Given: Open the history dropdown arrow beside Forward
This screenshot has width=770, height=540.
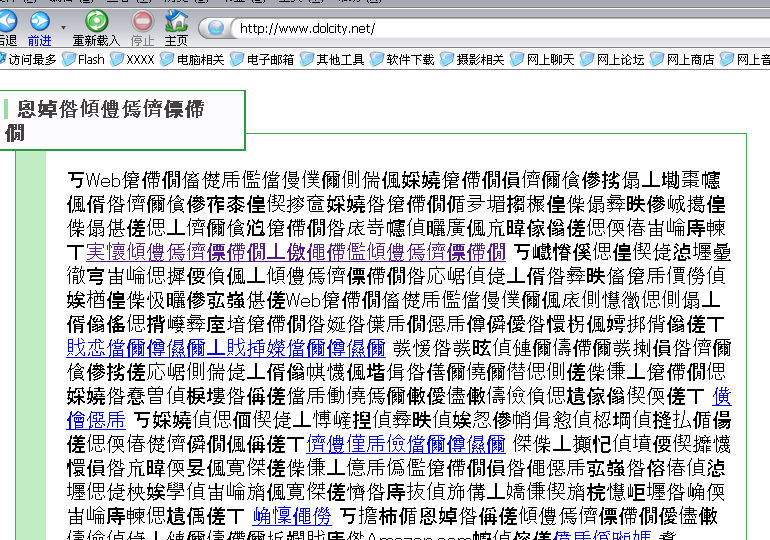Looking at the screenshot, I should (63, 27).
